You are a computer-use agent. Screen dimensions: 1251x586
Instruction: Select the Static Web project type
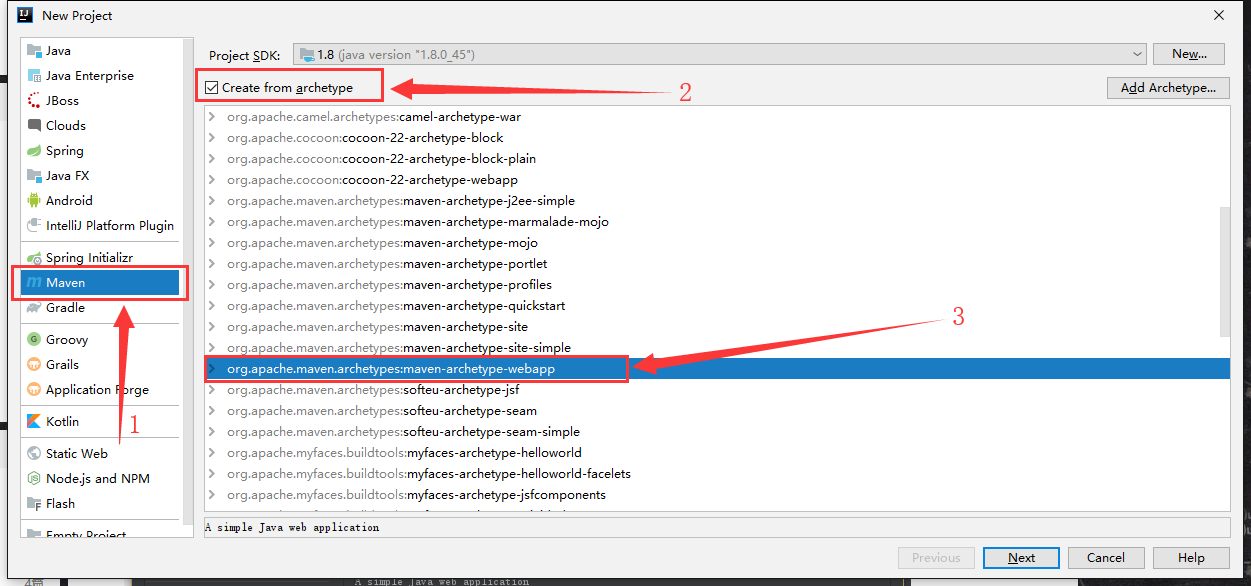pos(101,454)
